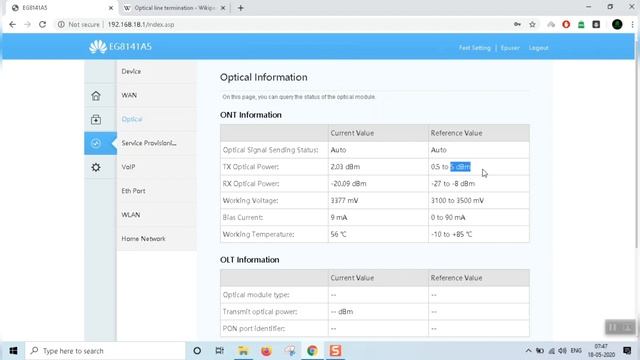640x360 pixels.
Task: Launch Firefox from the taskbar
Action: 266,351
